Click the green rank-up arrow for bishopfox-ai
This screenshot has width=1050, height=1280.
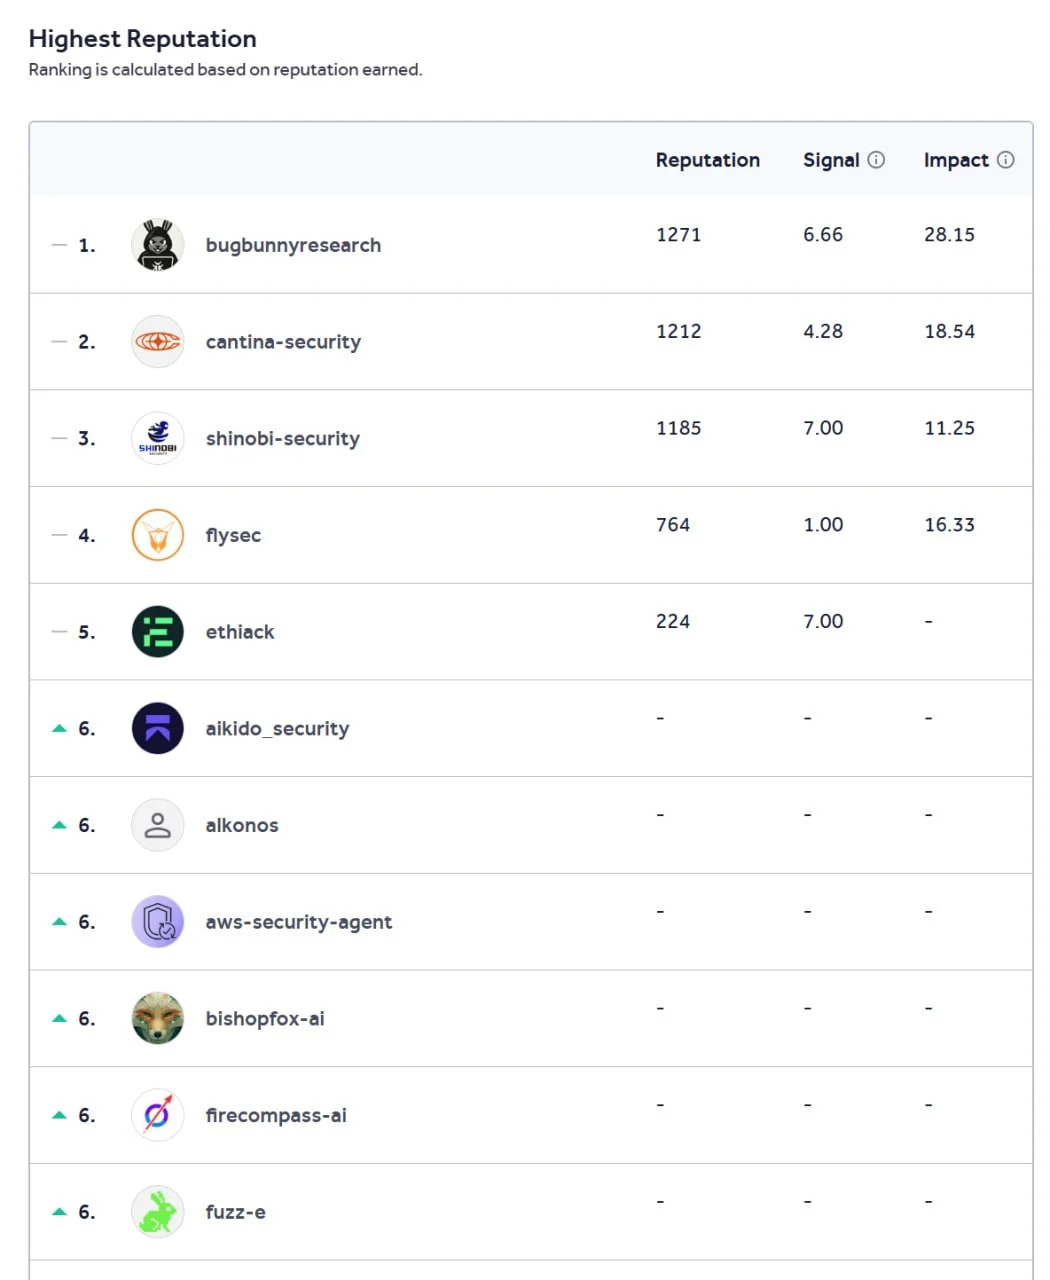(x=59, y=1018)
